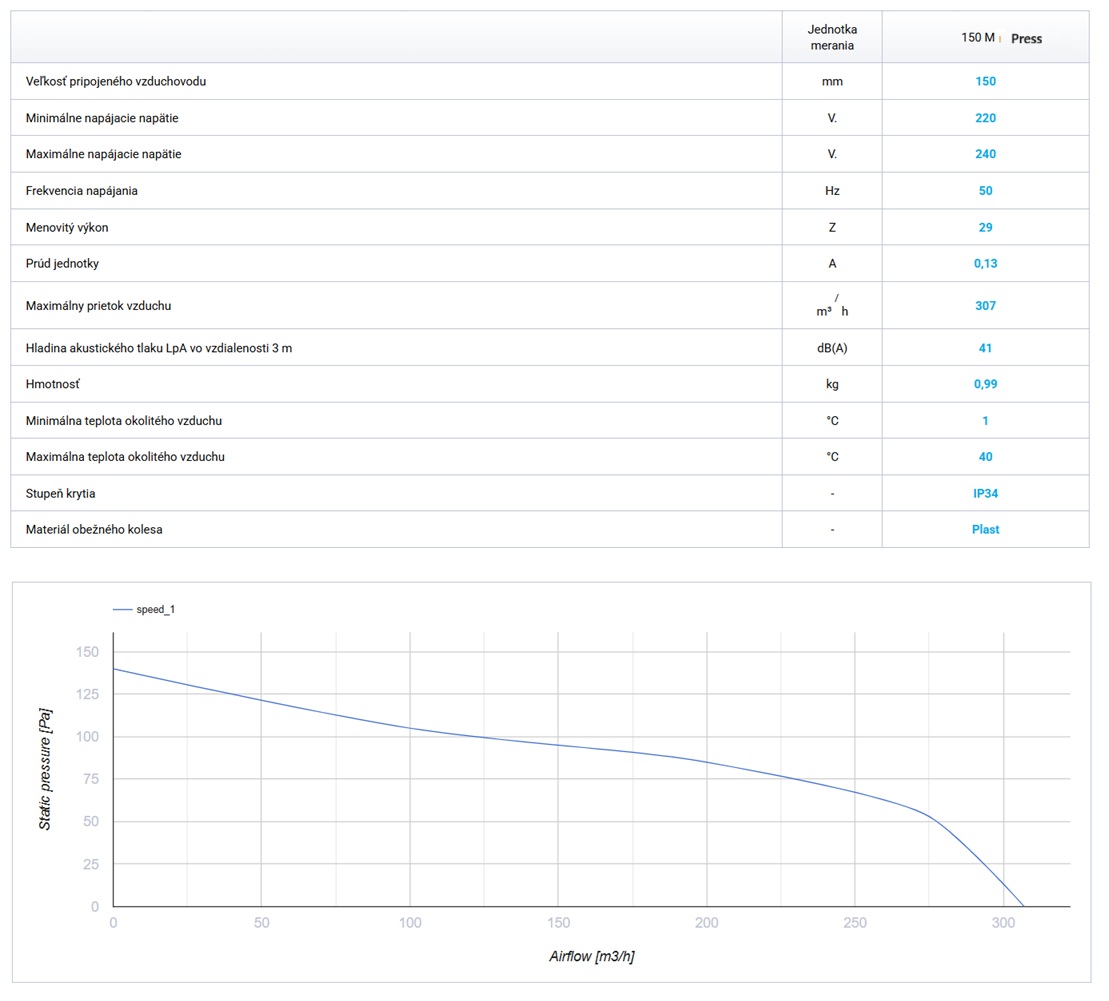Click the Jednotka merania column header
Image resolution: width=1109 pixels, height=1001 pixels.
click(832, 38)
